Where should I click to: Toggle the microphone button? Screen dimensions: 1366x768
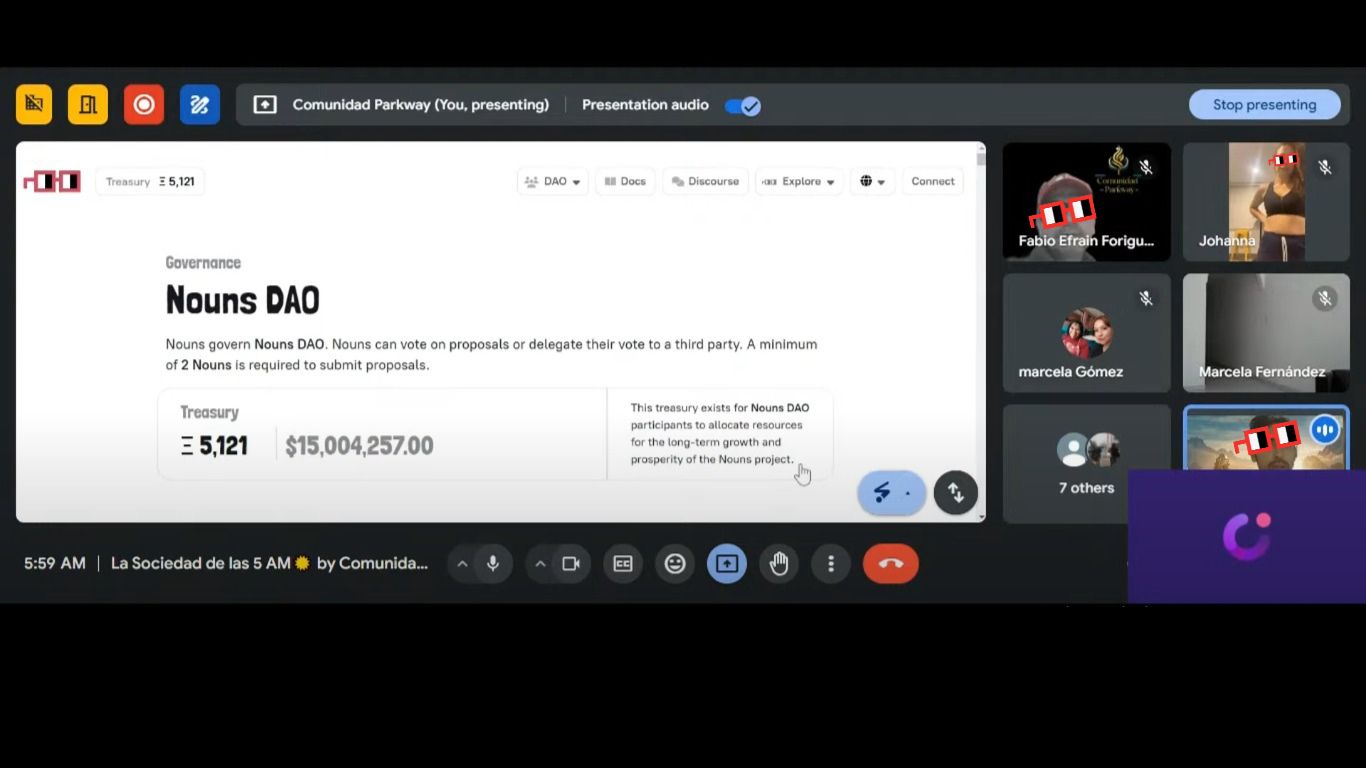[492, 564]
